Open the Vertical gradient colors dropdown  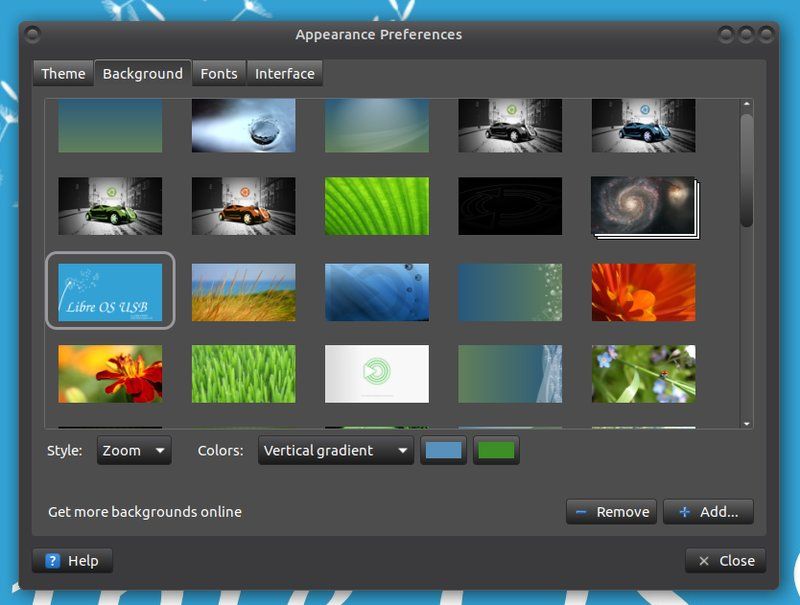pyautogui.click(x=335, y=450)
